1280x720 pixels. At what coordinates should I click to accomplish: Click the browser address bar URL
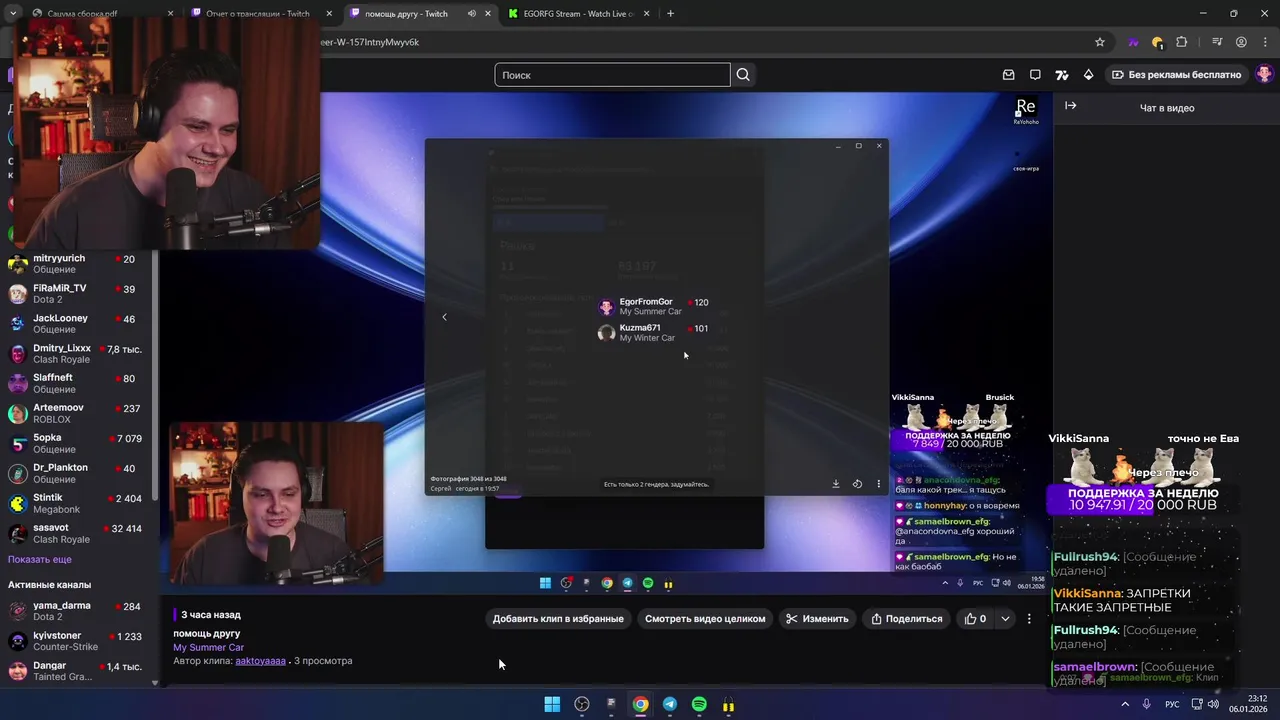370,42
